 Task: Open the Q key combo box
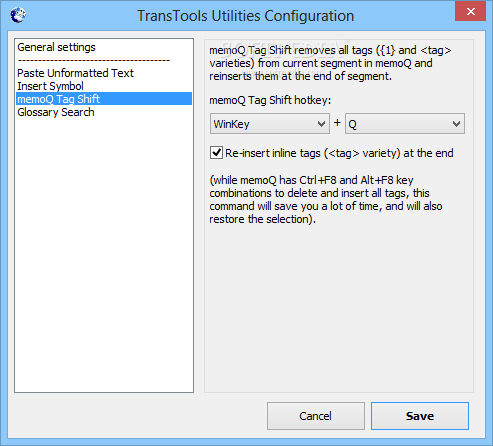405,124
